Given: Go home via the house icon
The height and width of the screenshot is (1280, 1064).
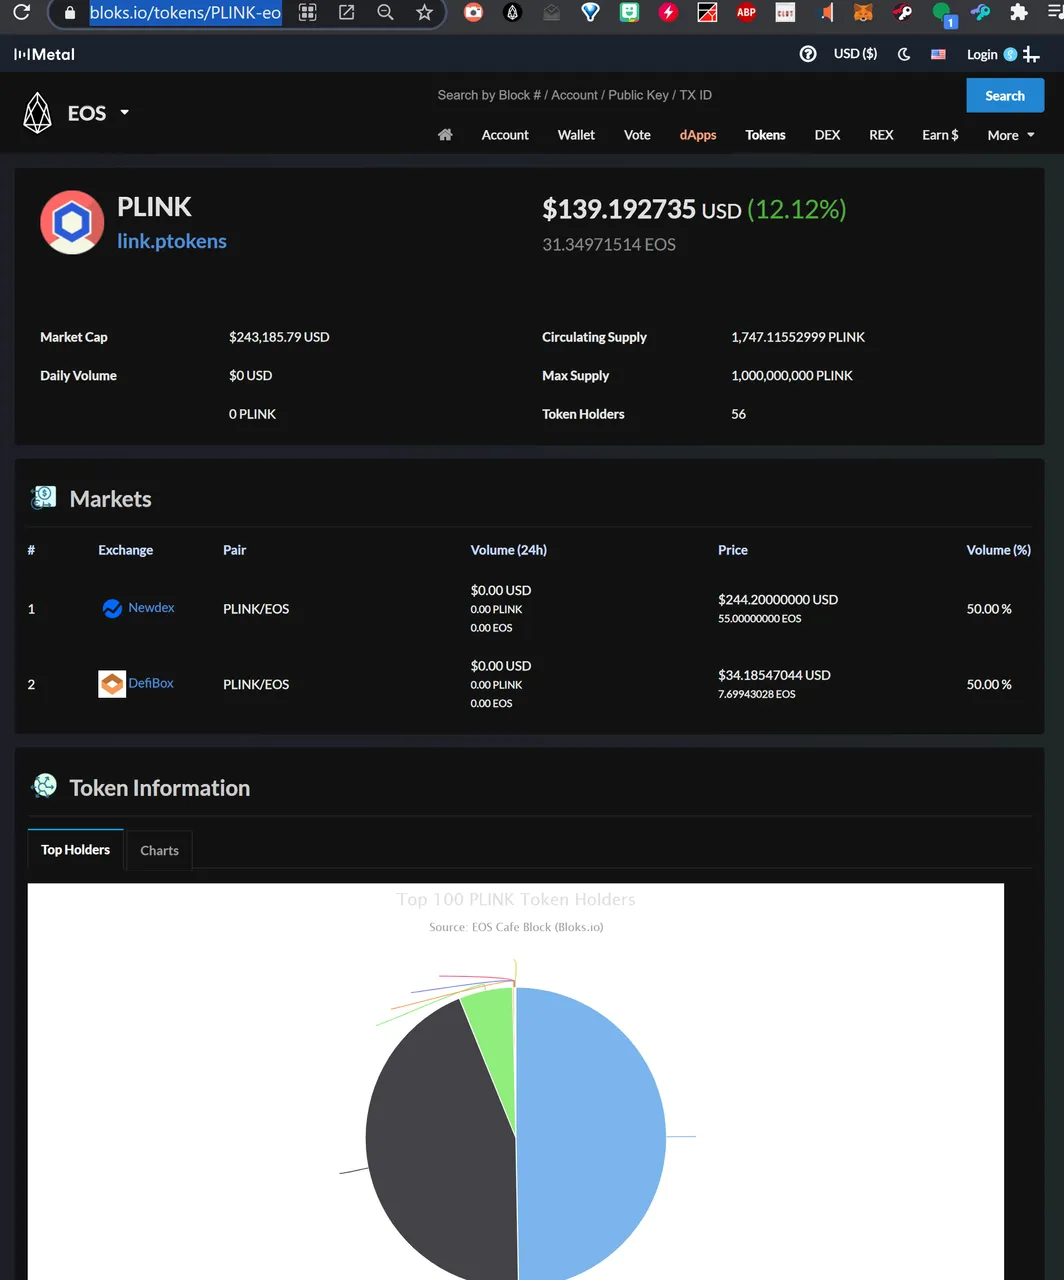Looking at the screenshot, I should 445,135.
